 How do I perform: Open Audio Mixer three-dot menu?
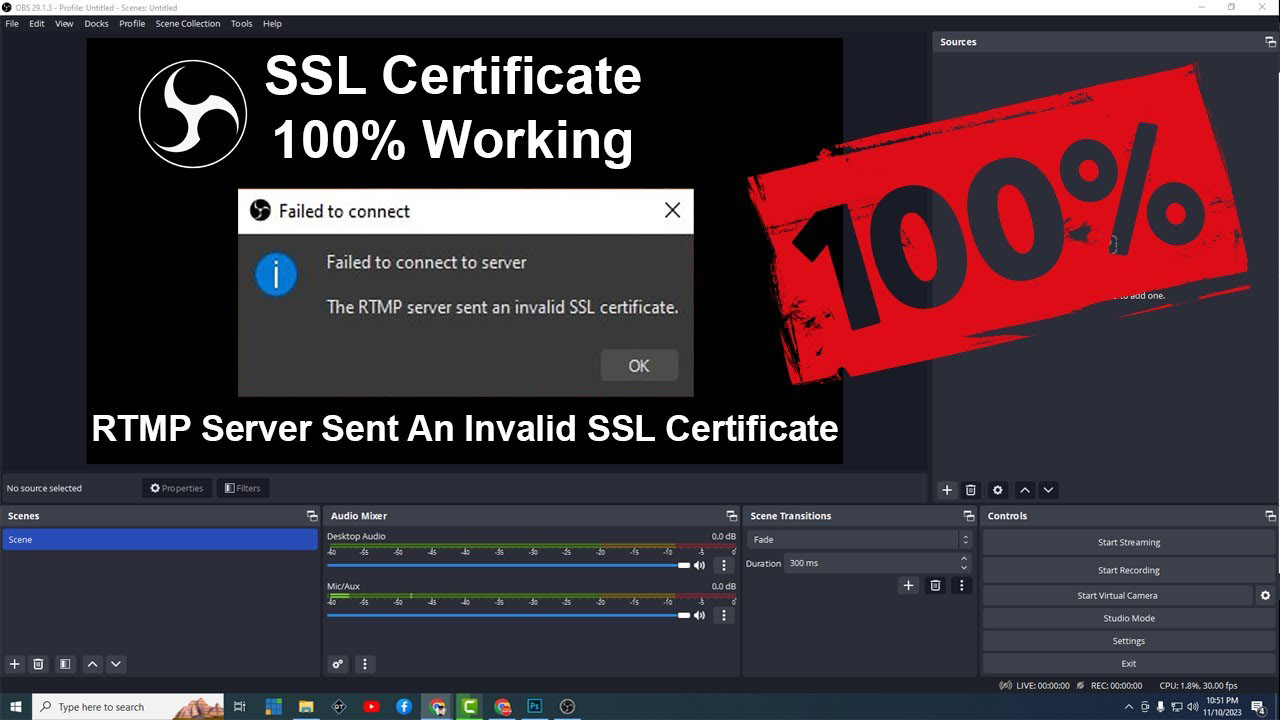pos(365,664)
